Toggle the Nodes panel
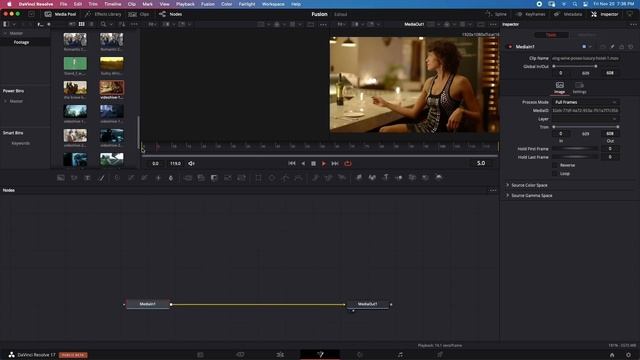Viewport: 640px width, 360px height. tap(171, 14)
